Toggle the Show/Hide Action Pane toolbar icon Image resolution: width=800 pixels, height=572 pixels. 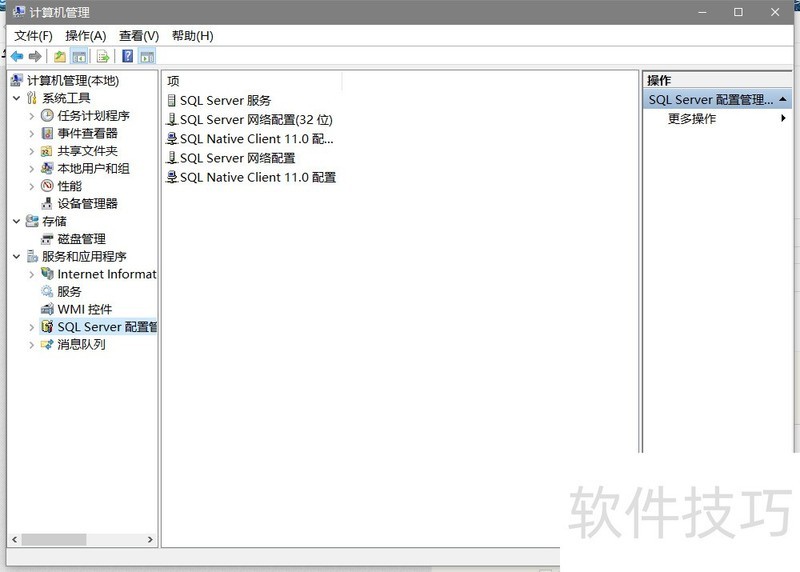(147, 56)
